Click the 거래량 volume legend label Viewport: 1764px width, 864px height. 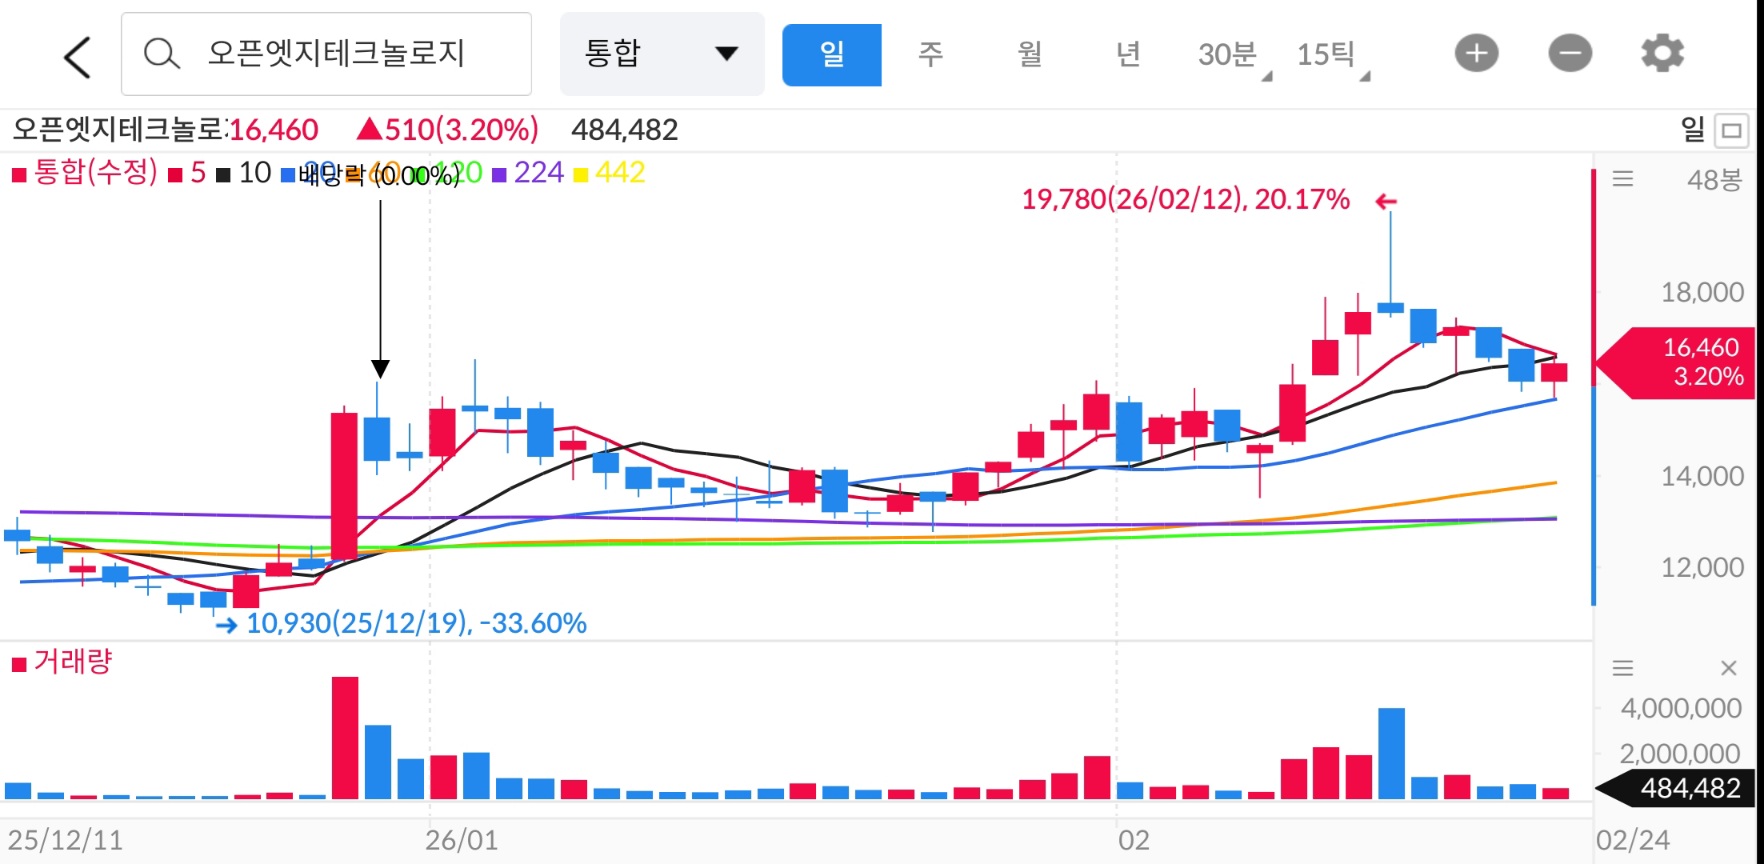coord(62,662)
